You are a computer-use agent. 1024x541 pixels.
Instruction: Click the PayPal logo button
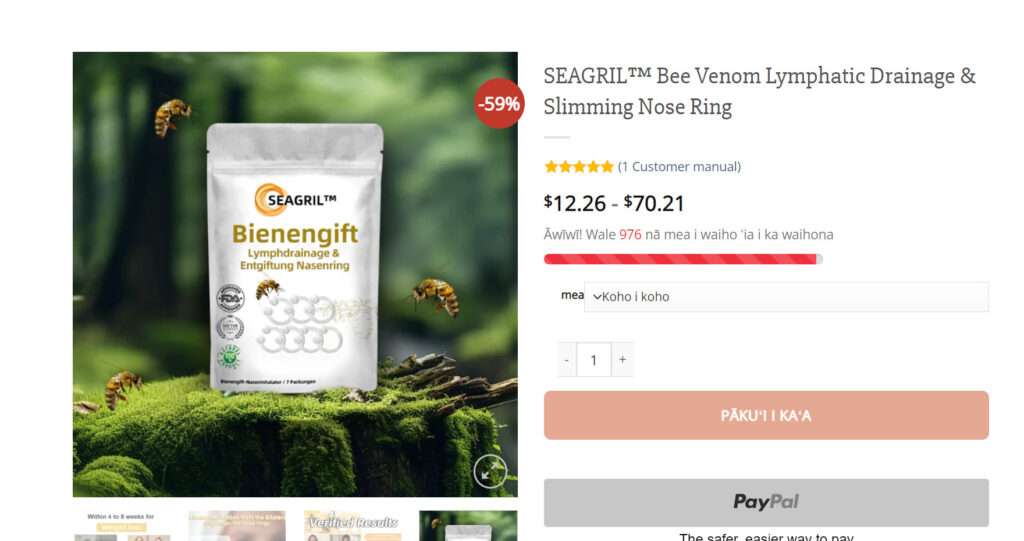(x=766, y=502)
